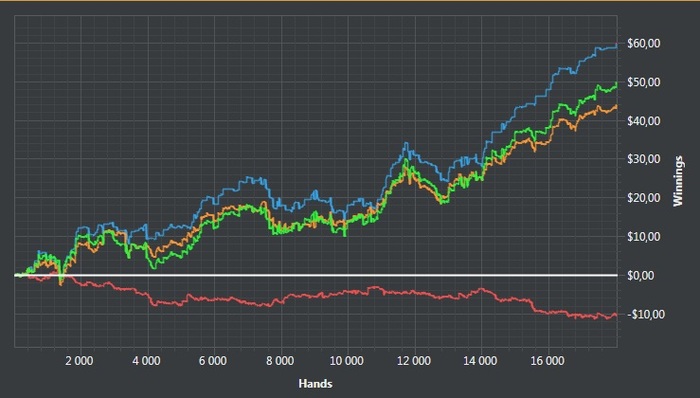
Task: Click the blue line peak near 12 000 hands
Action: point(405,143)
